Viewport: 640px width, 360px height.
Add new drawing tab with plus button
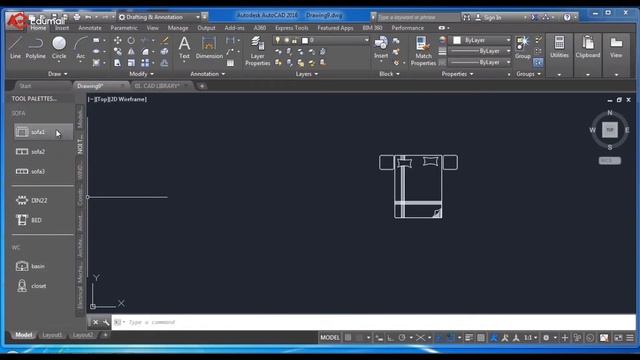click(202, 86)
